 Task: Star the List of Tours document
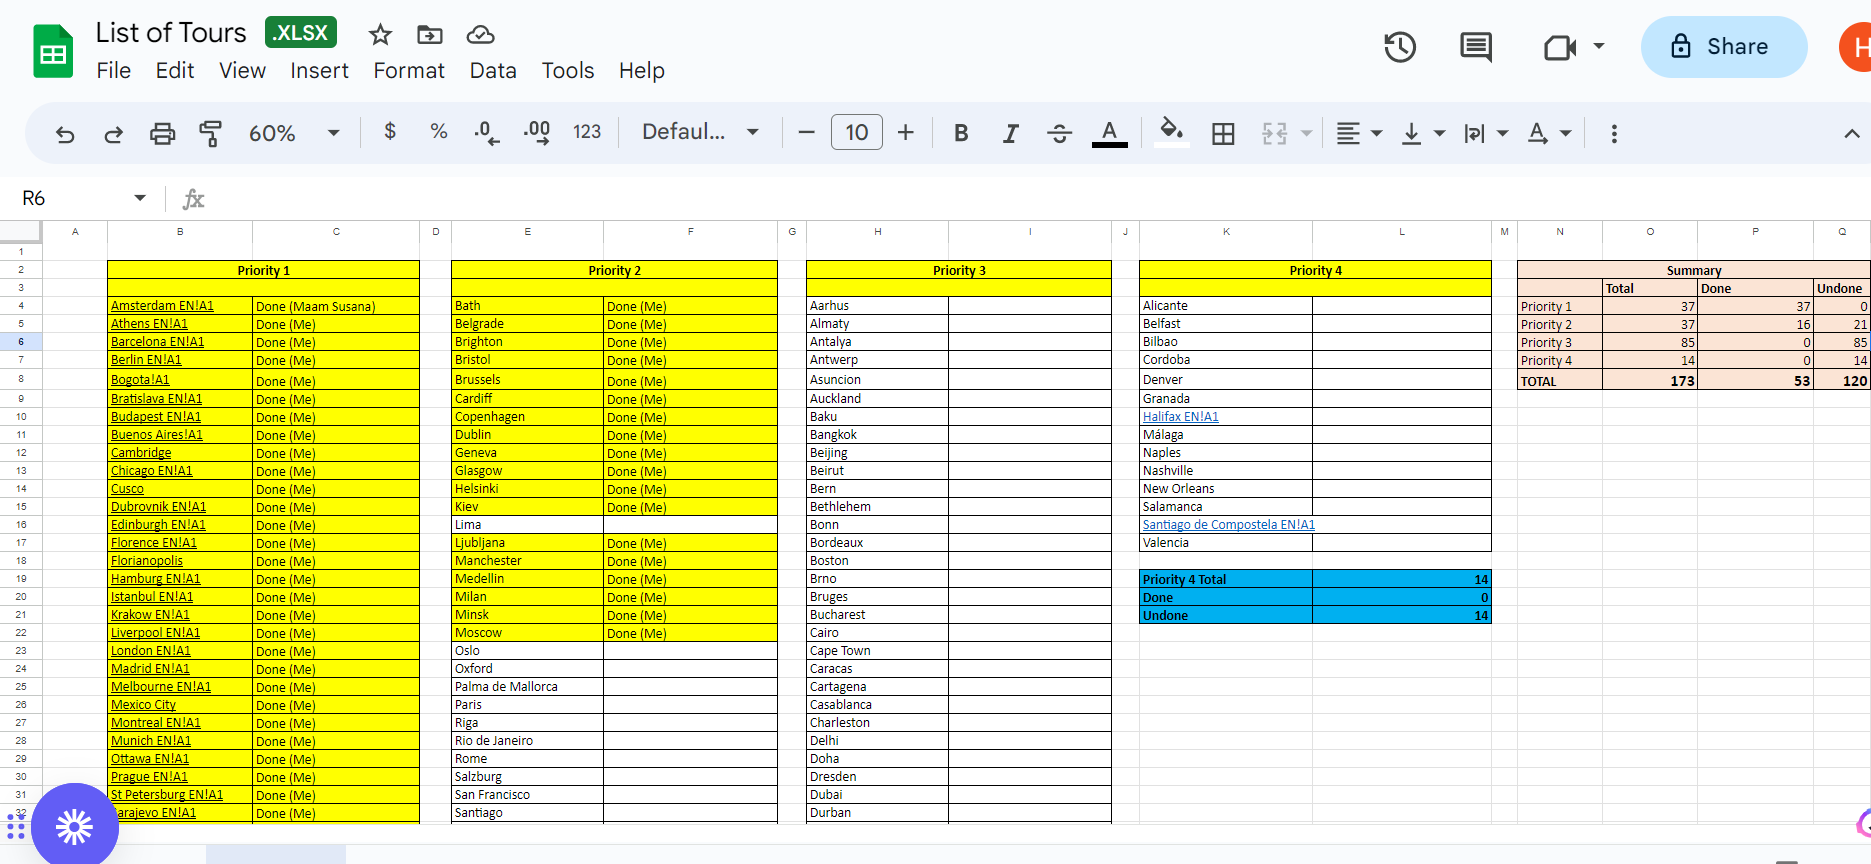380,35
